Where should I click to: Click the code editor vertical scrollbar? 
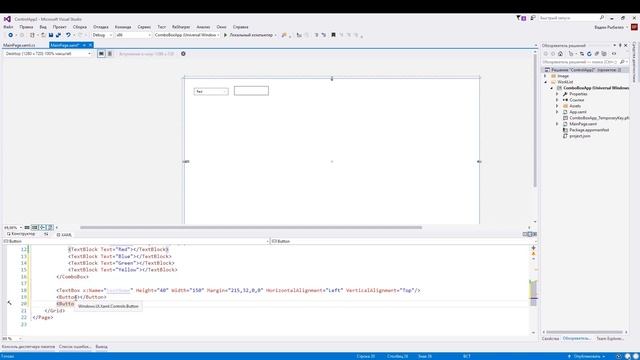(x=533, y=293)
